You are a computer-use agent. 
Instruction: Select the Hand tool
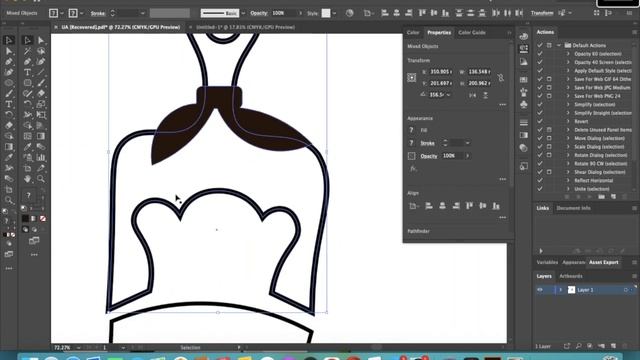[x=27, y=178]
